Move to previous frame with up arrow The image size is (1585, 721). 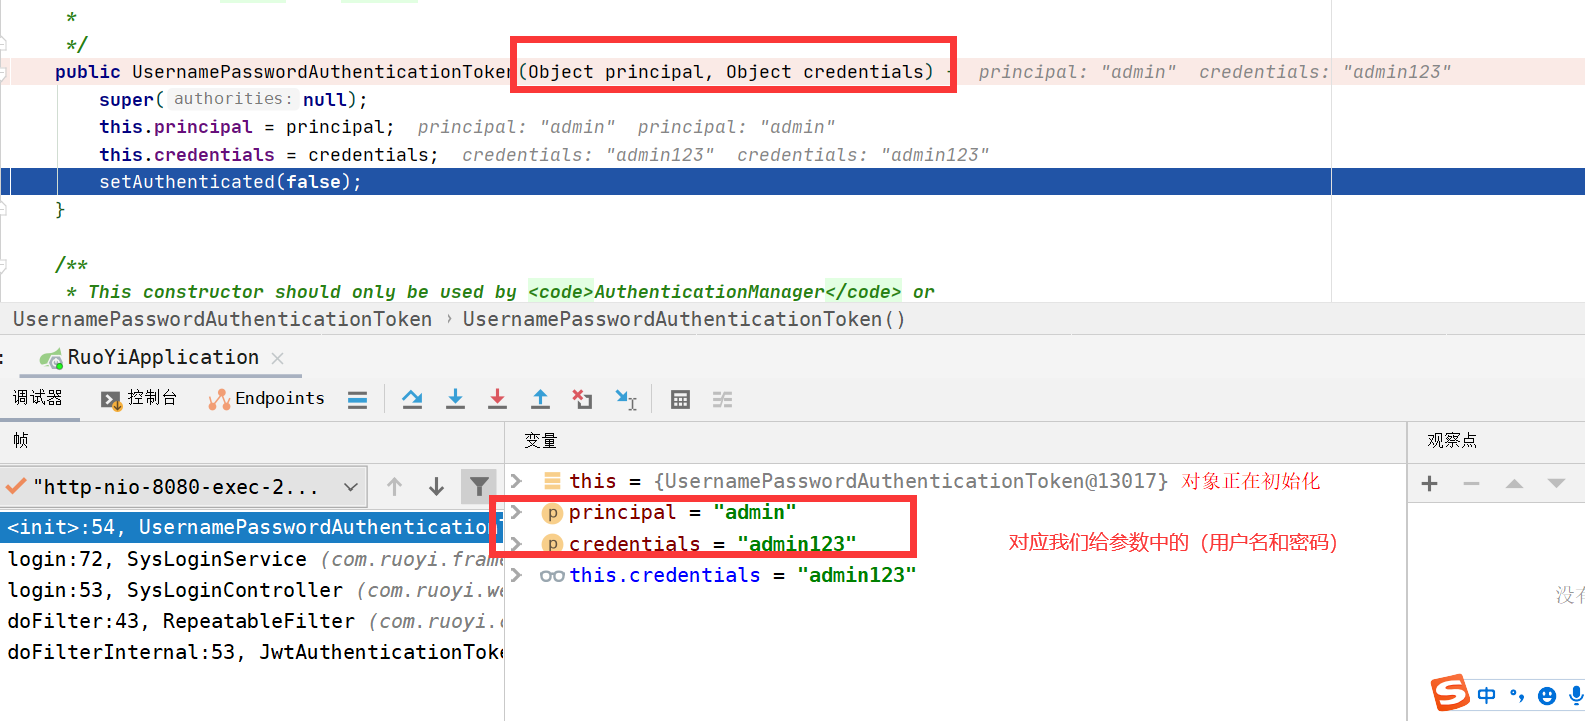pyautogui.click(x=394, y=487)
